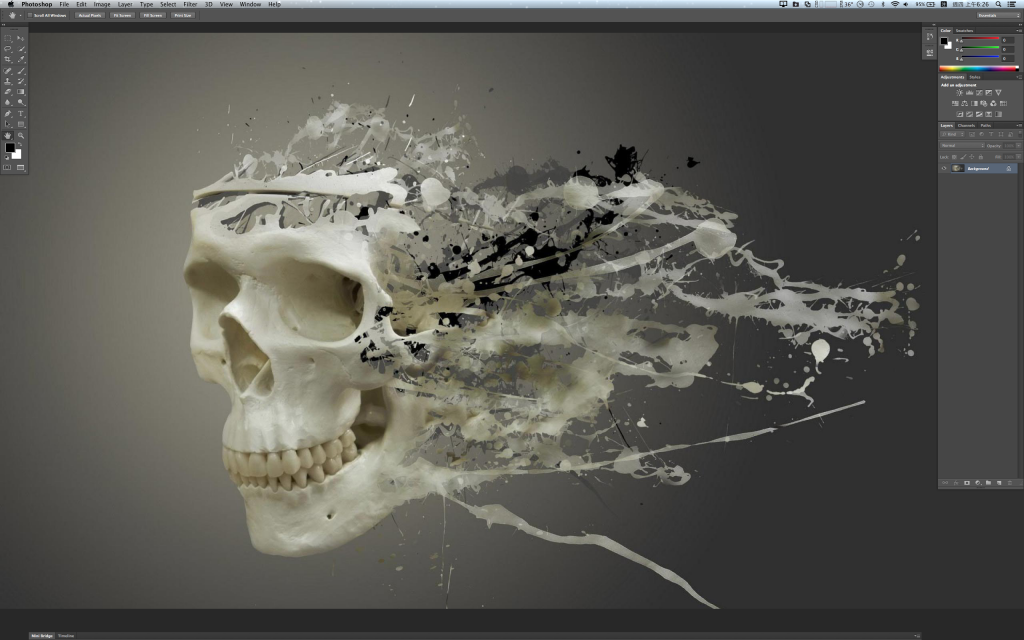Open the Filter menu
Image resolution: width=1024 pixels, height=640 pixels.
click(190, 4)
